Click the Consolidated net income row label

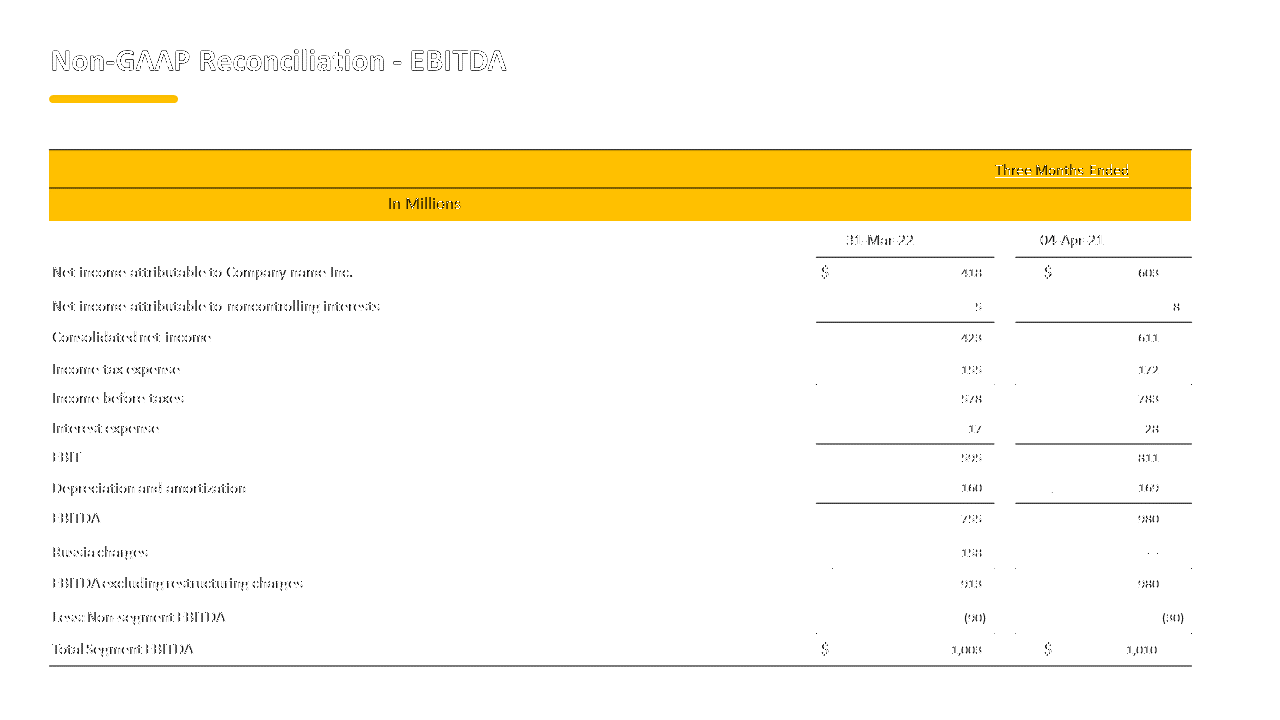(131, 338)
